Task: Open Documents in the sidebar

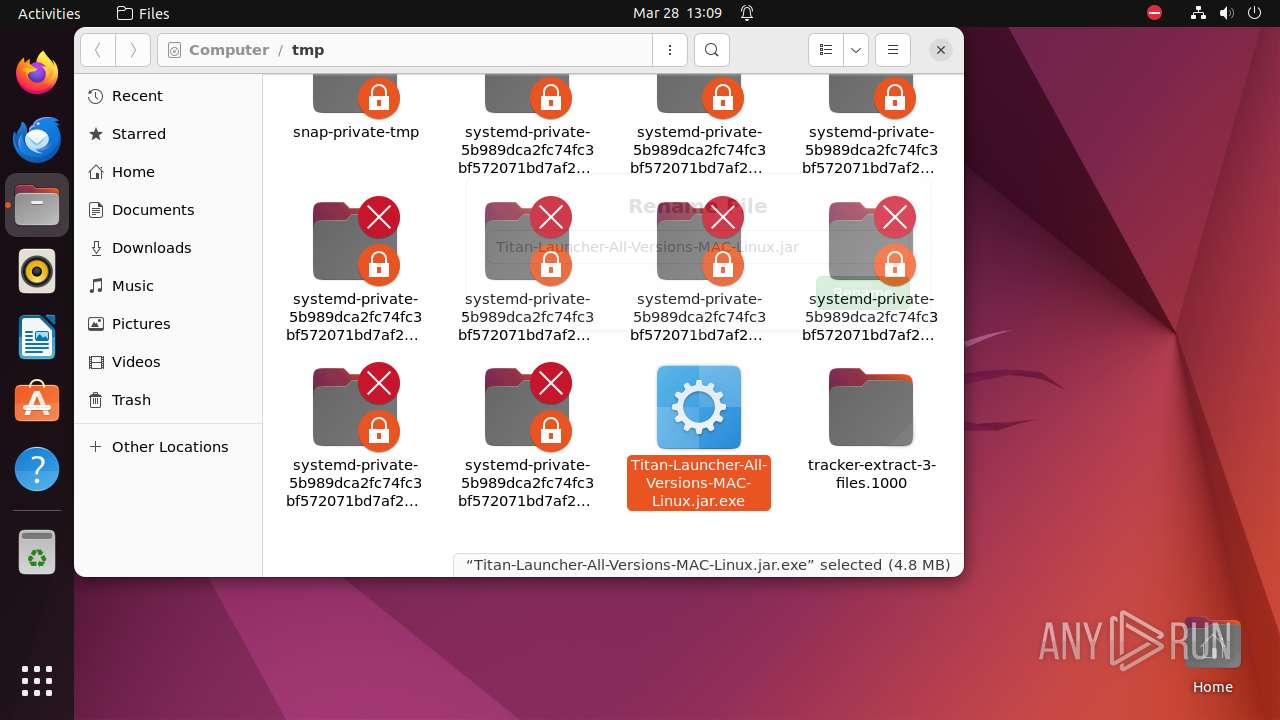Action: pos(168,210)
